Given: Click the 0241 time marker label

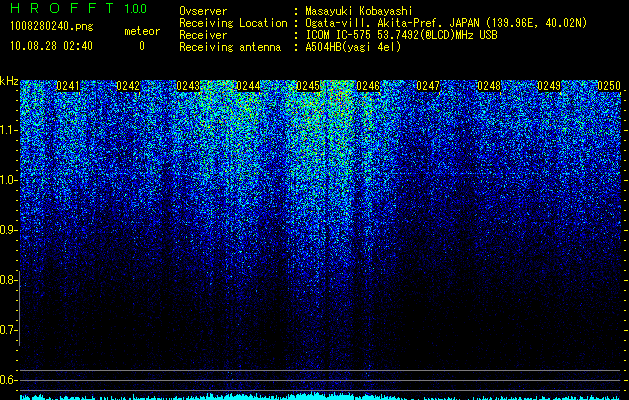Looking at the screenshot, I should [68, 86].
